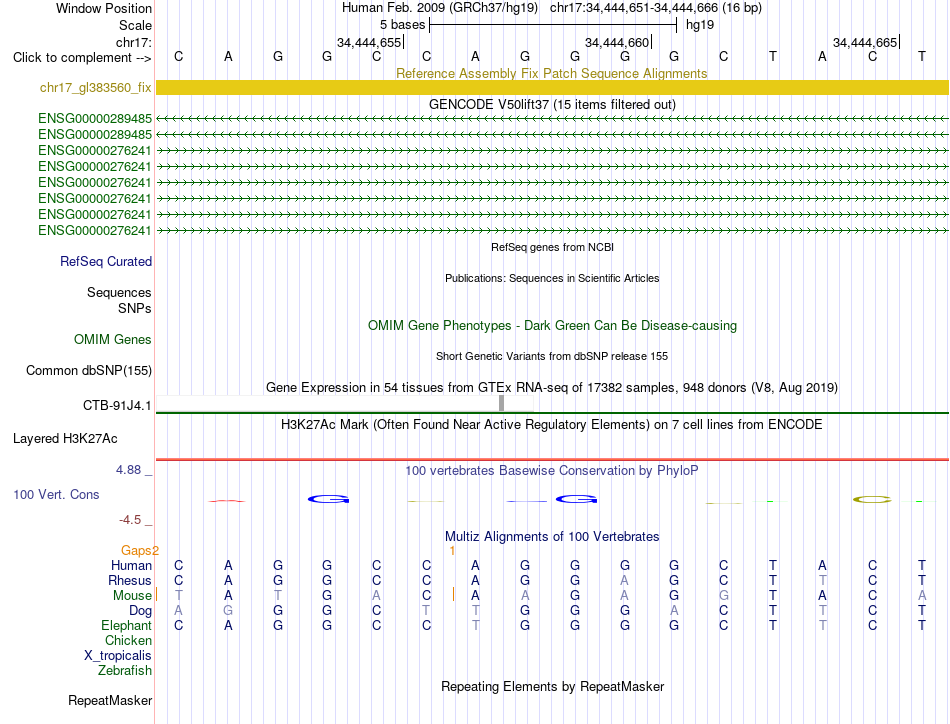Click the 'chr17:' base position label
The height and width of the screenshot is (724, 950).
133,42
